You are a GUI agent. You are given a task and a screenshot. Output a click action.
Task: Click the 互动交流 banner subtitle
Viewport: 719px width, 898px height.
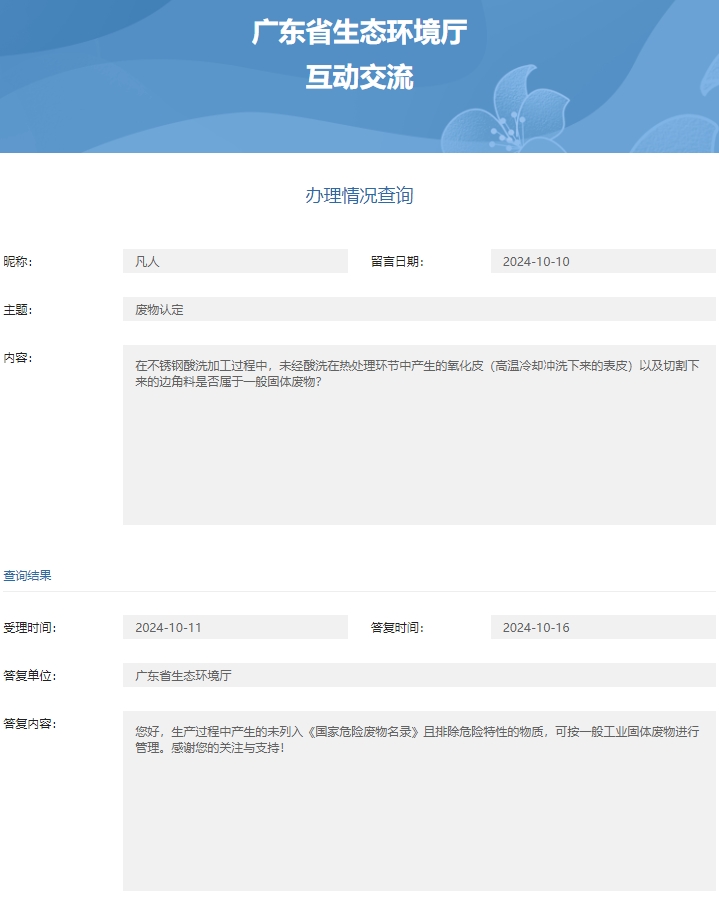[359, 77]
